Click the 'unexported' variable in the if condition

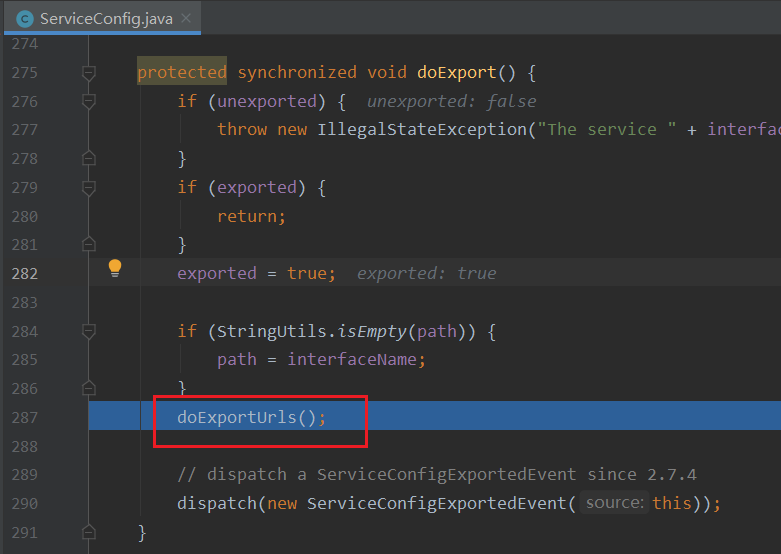point(267,101)
